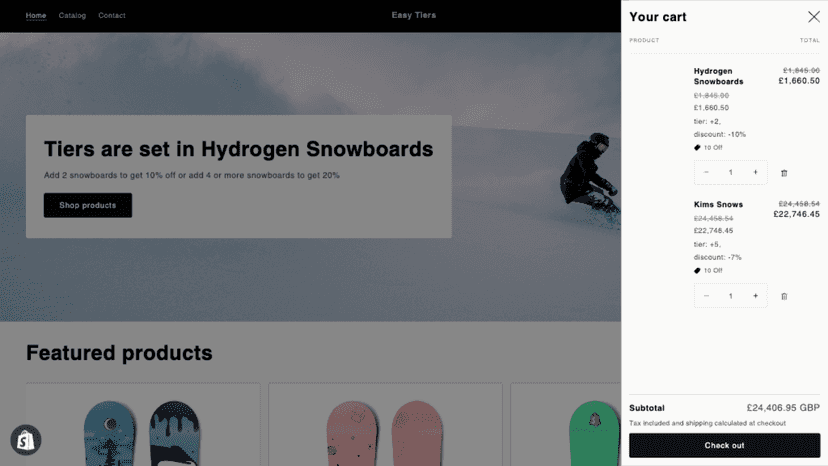The height and width of the screenshot is (466, 828).
Task: Click the Check out button
Action: (724, 445)
